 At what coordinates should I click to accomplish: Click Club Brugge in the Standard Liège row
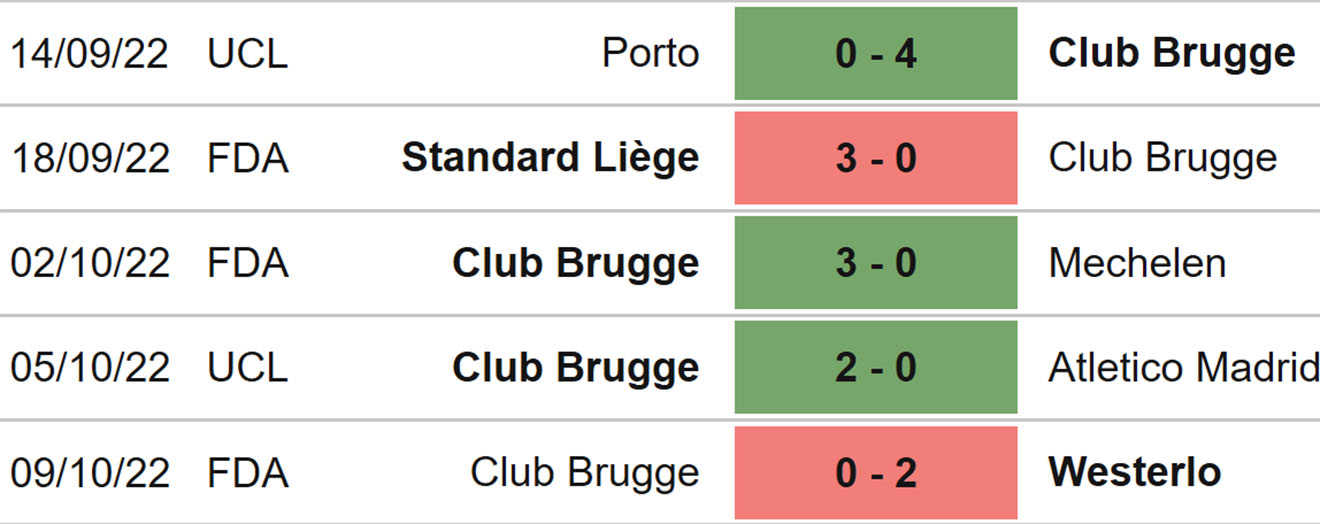pyautogui.click(x=1162, y=158)
